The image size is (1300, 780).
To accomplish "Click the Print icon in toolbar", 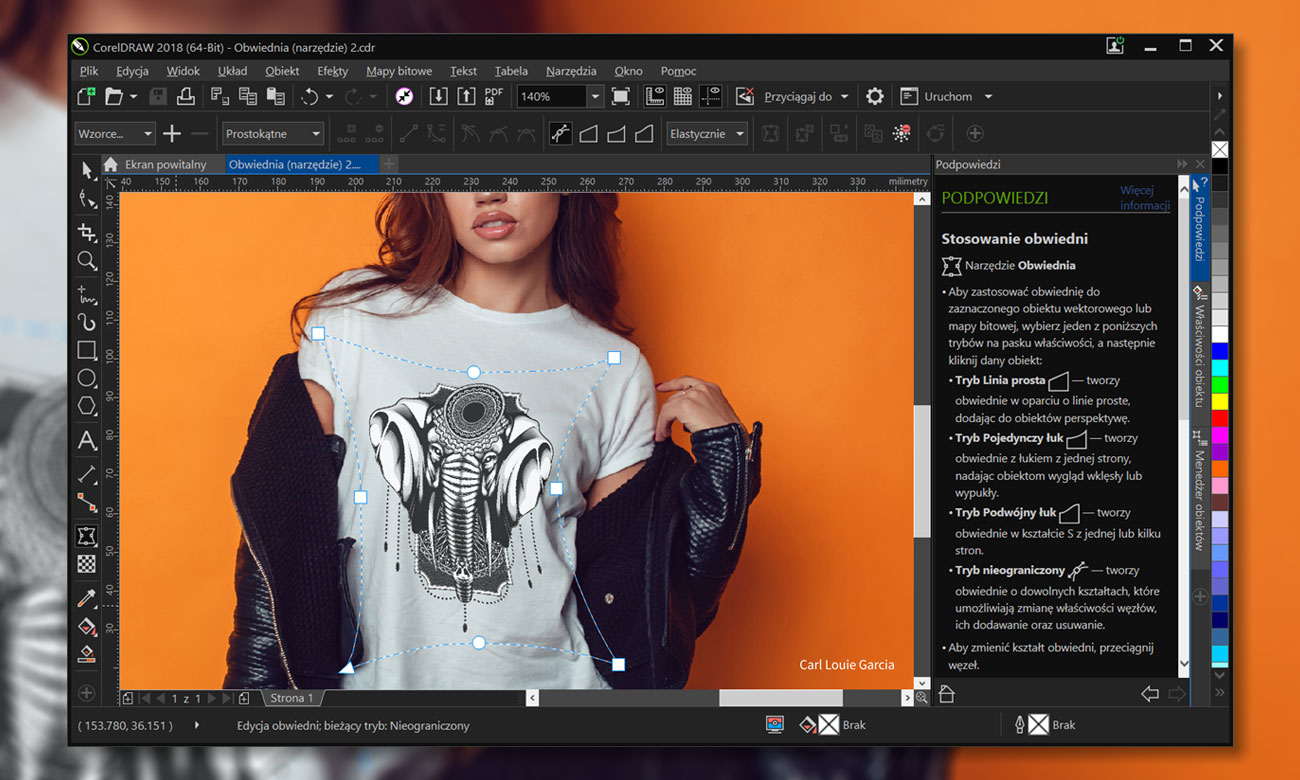I will (186, 96).
